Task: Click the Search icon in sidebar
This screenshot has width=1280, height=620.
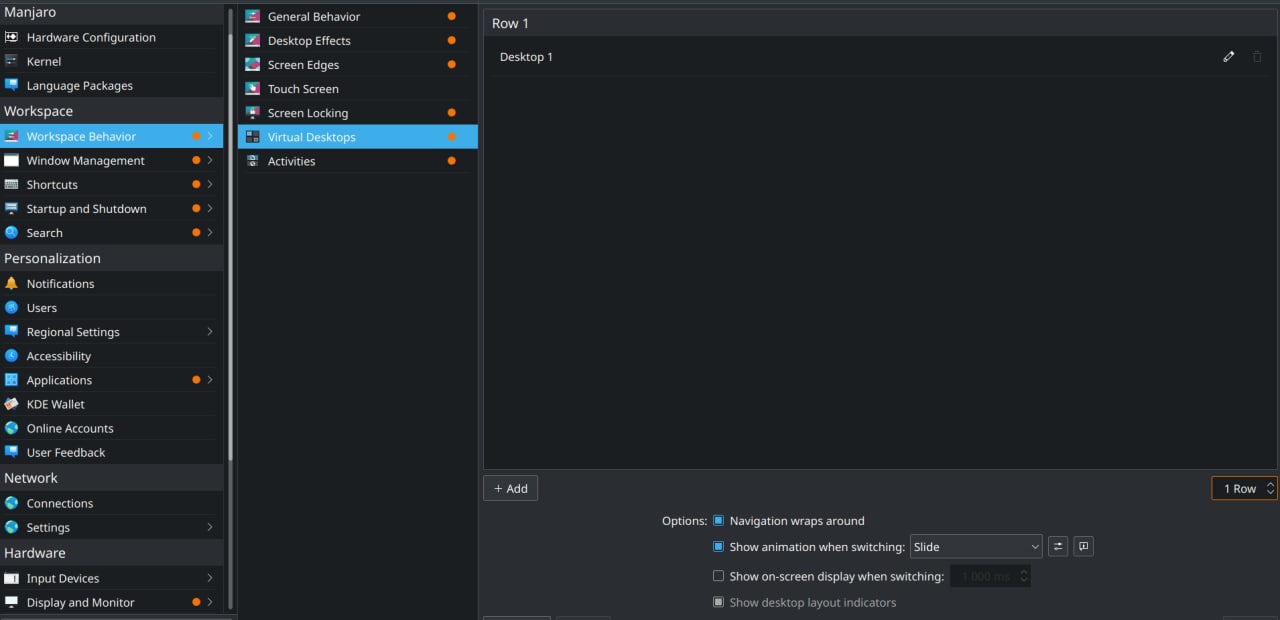Action: pyautogui.click(x=11, y=232)
